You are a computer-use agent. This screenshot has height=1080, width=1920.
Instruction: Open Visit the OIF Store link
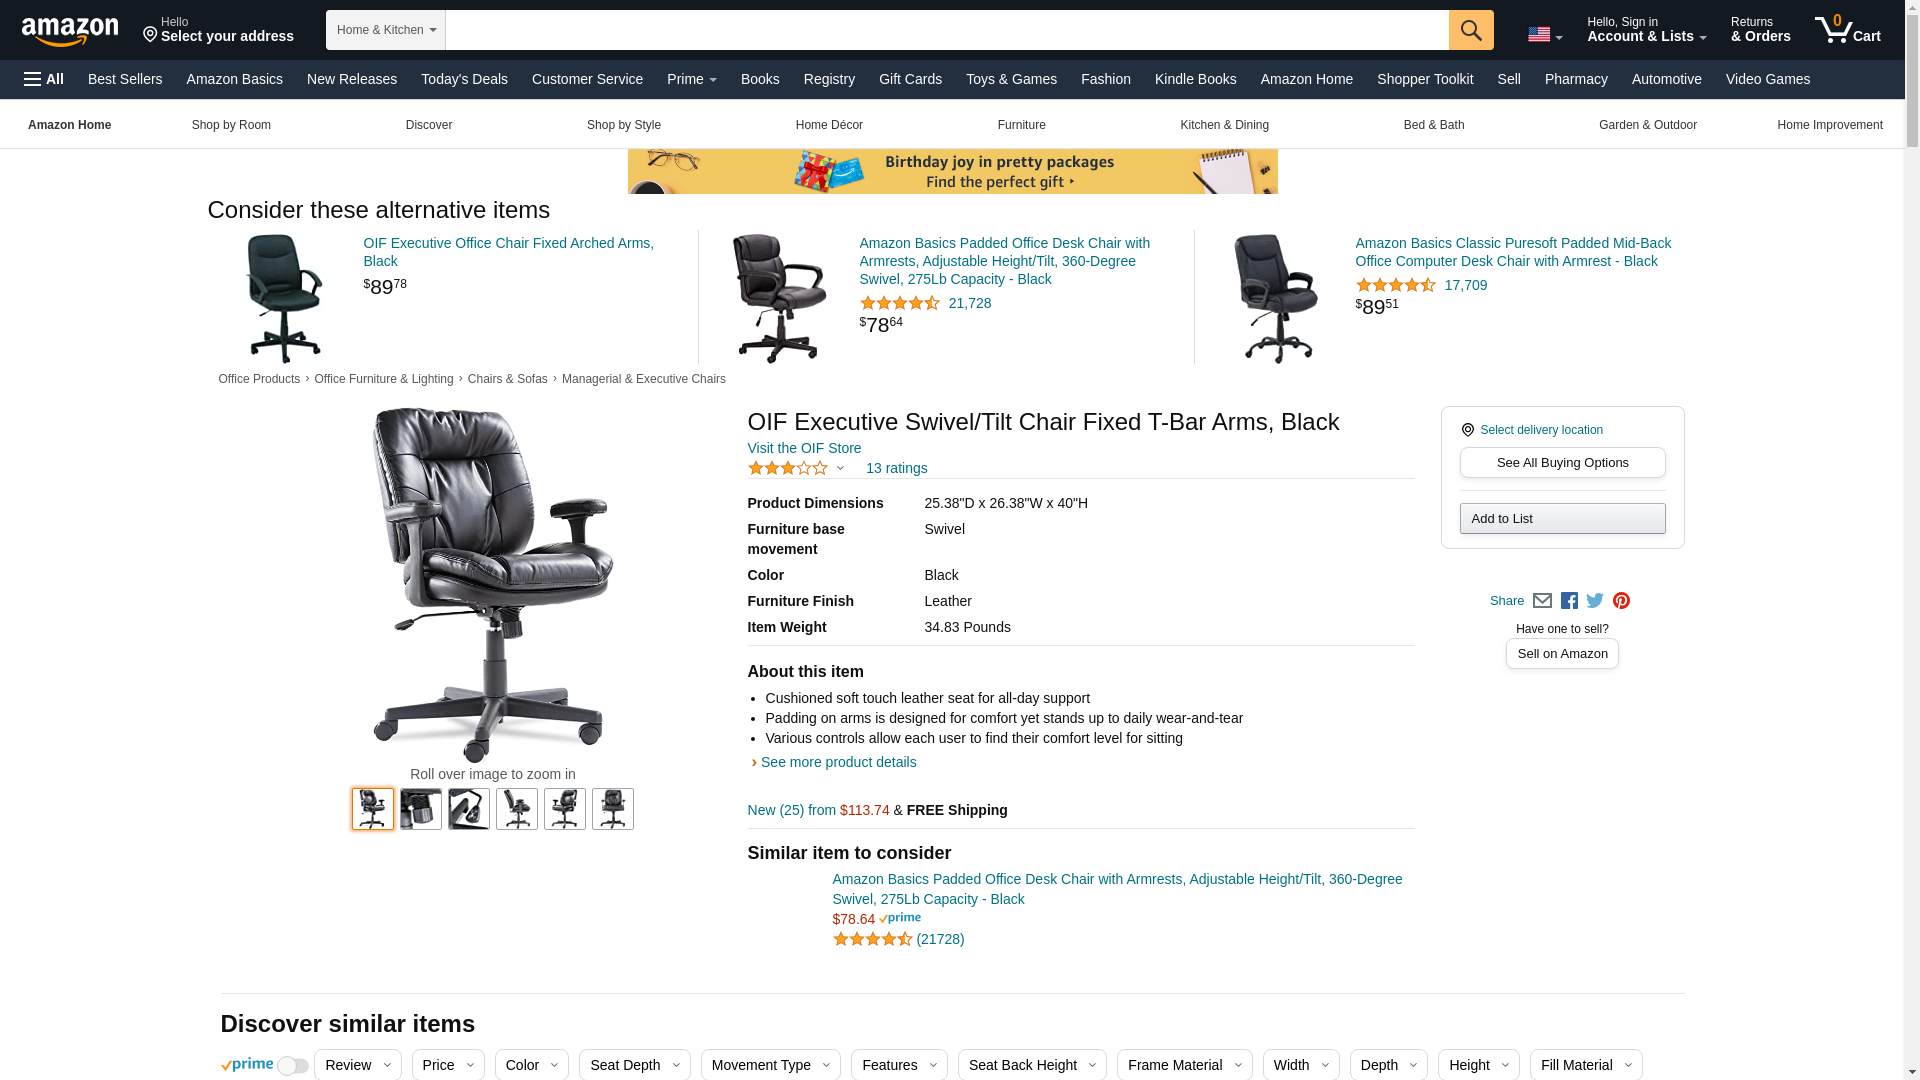[804, 448]
